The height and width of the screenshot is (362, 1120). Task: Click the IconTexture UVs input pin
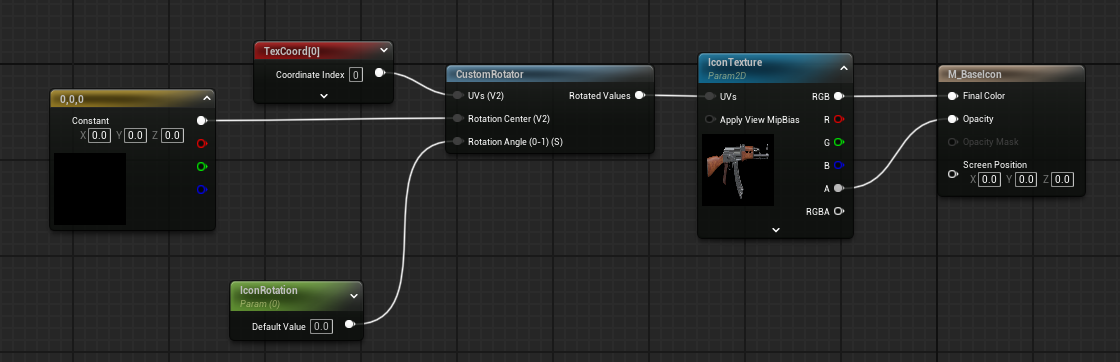pyautogui.click(x=709, y=96)
